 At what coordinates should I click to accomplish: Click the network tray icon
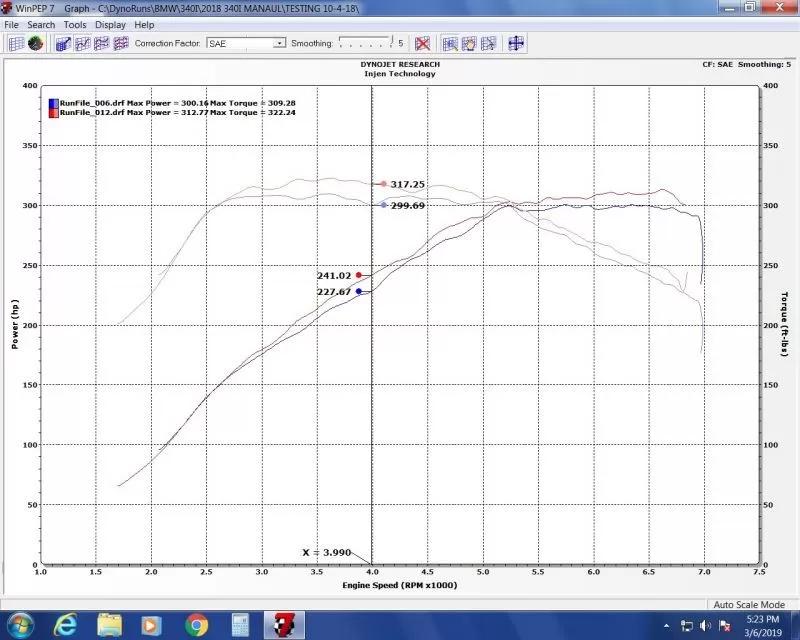[687, 626]
